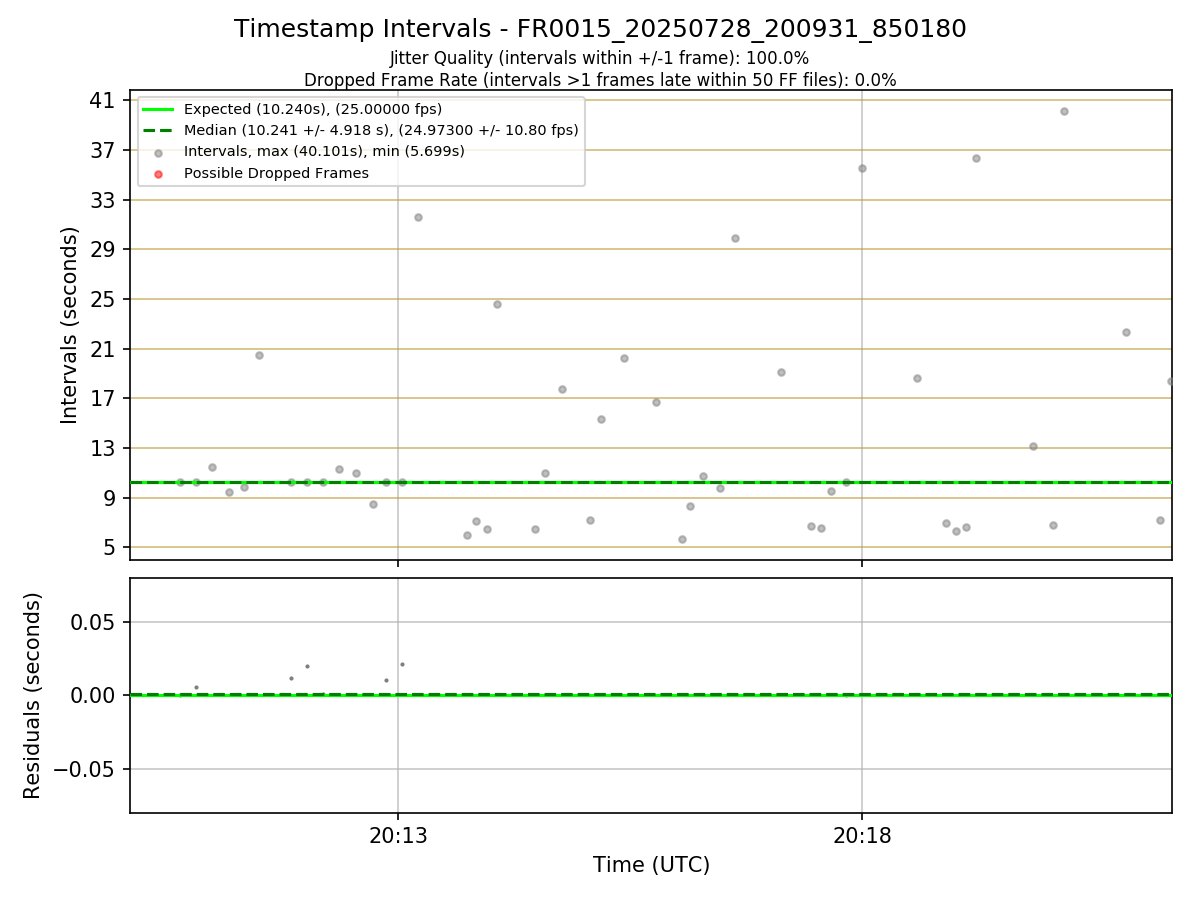
Task: Click the plot title 'Timestamp Intervals - FR0015_20250728_200931_850180'
Action: tap(600, 29)
